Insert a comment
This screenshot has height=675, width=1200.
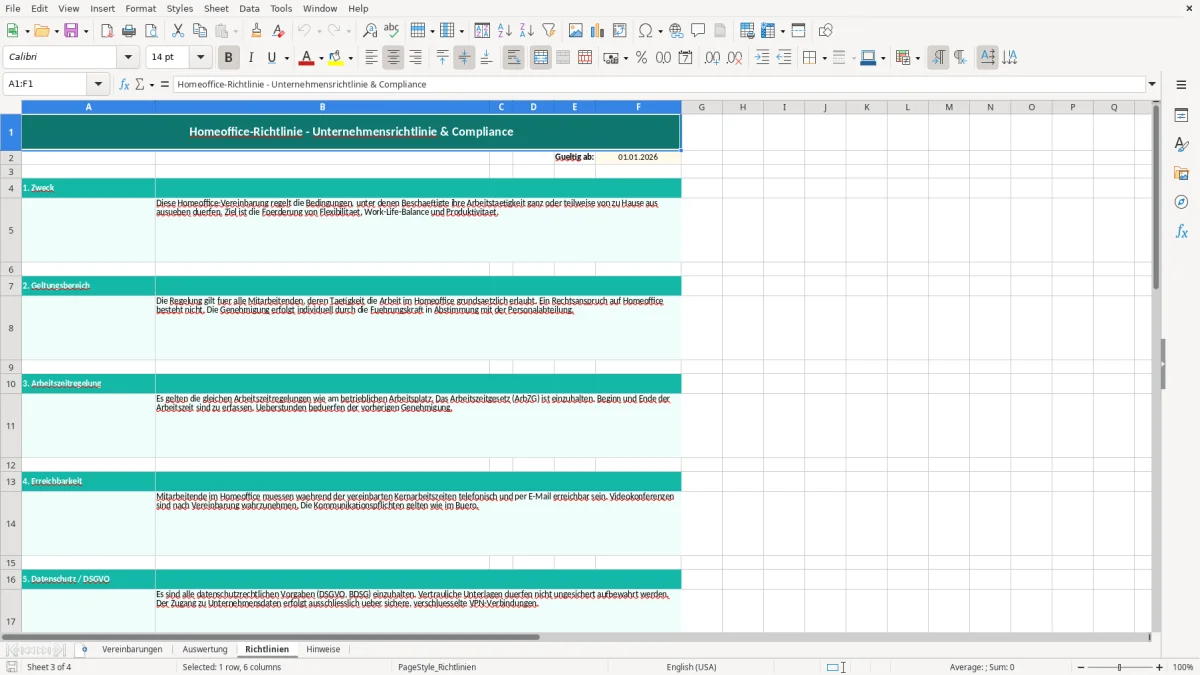pos(699,31)
